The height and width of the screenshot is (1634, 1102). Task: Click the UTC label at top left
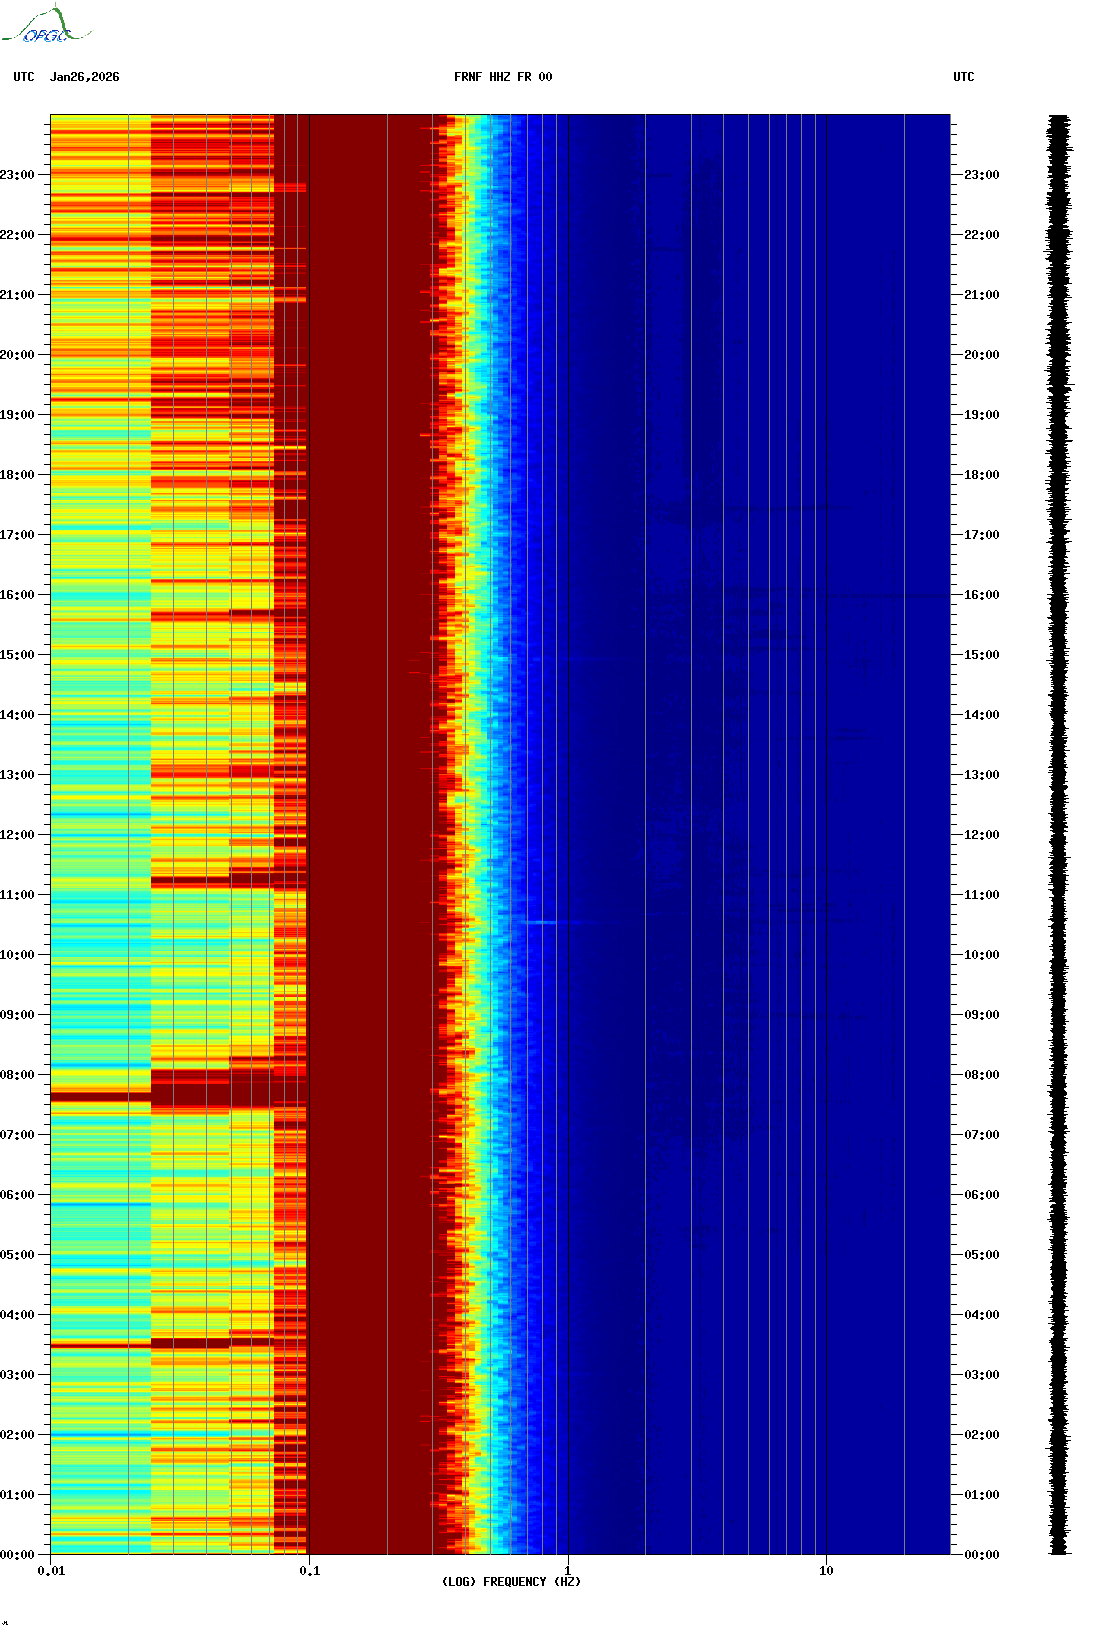coord(24,77)
